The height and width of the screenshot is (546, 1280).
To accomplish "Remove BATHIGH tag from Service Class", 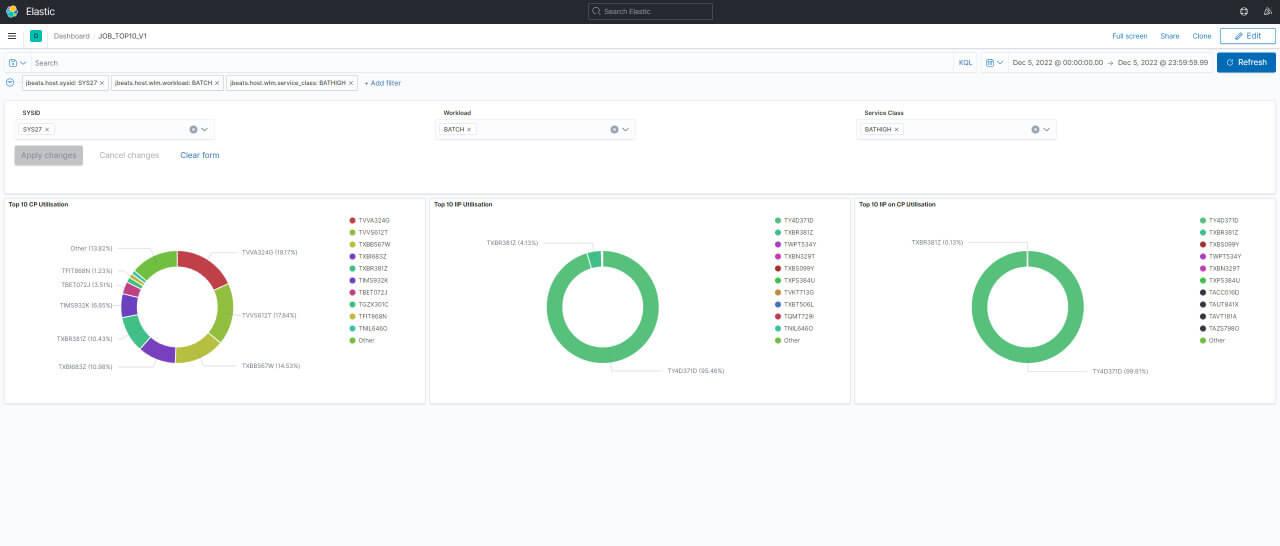I will [896, 130].
